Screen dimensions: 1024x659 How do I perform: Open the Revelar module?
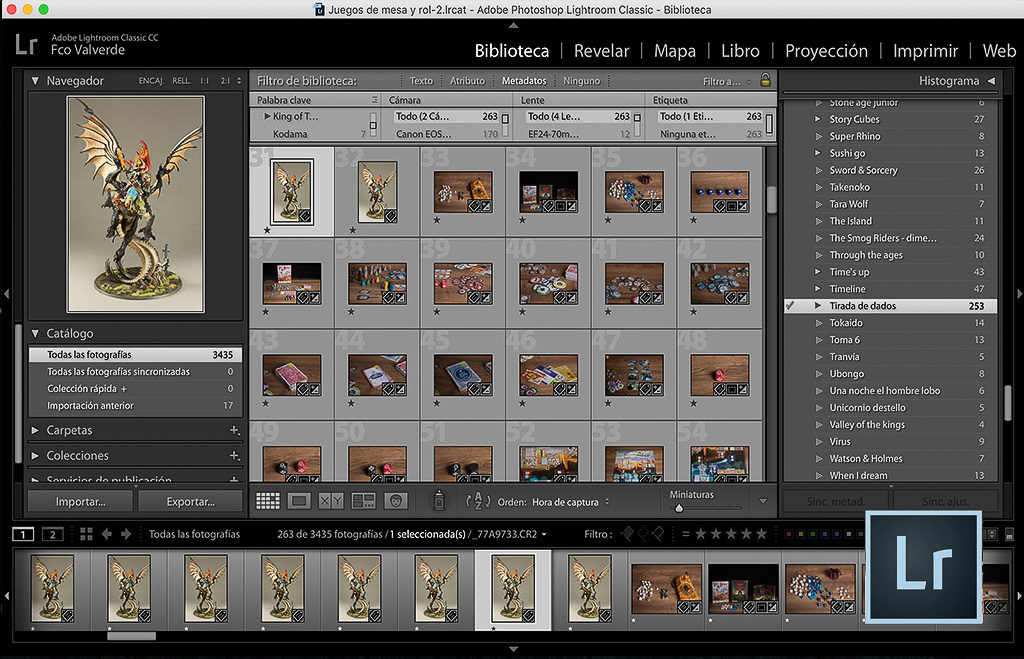(601, 51)
